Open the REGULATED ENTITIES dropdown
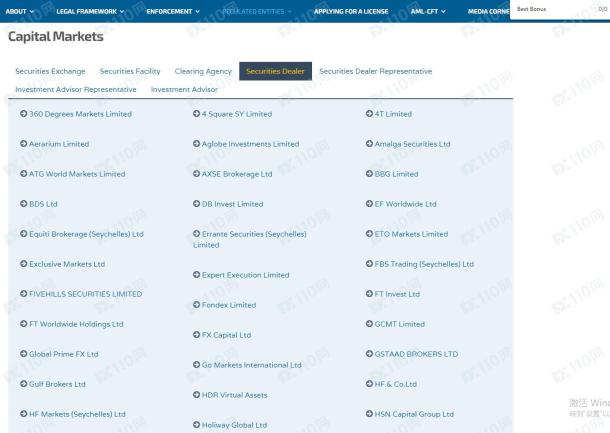610x433 pixels. (257, 11)
